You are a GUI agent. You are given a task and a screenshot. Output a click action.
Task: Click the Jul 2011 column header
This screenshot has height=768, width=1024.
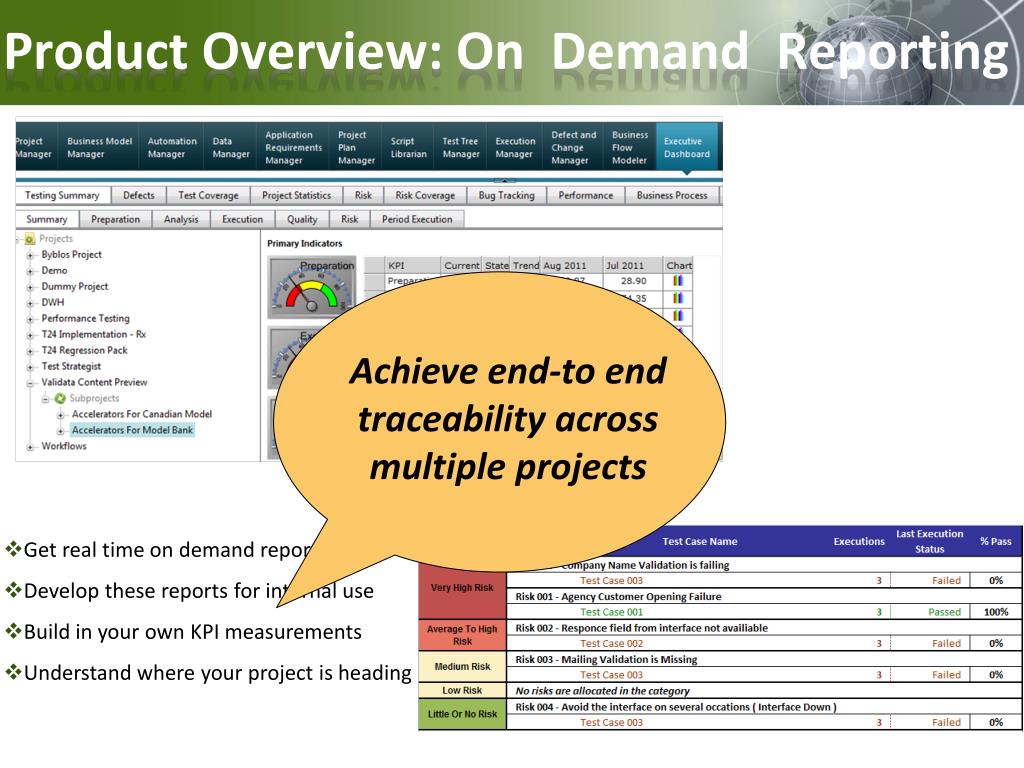632,265
